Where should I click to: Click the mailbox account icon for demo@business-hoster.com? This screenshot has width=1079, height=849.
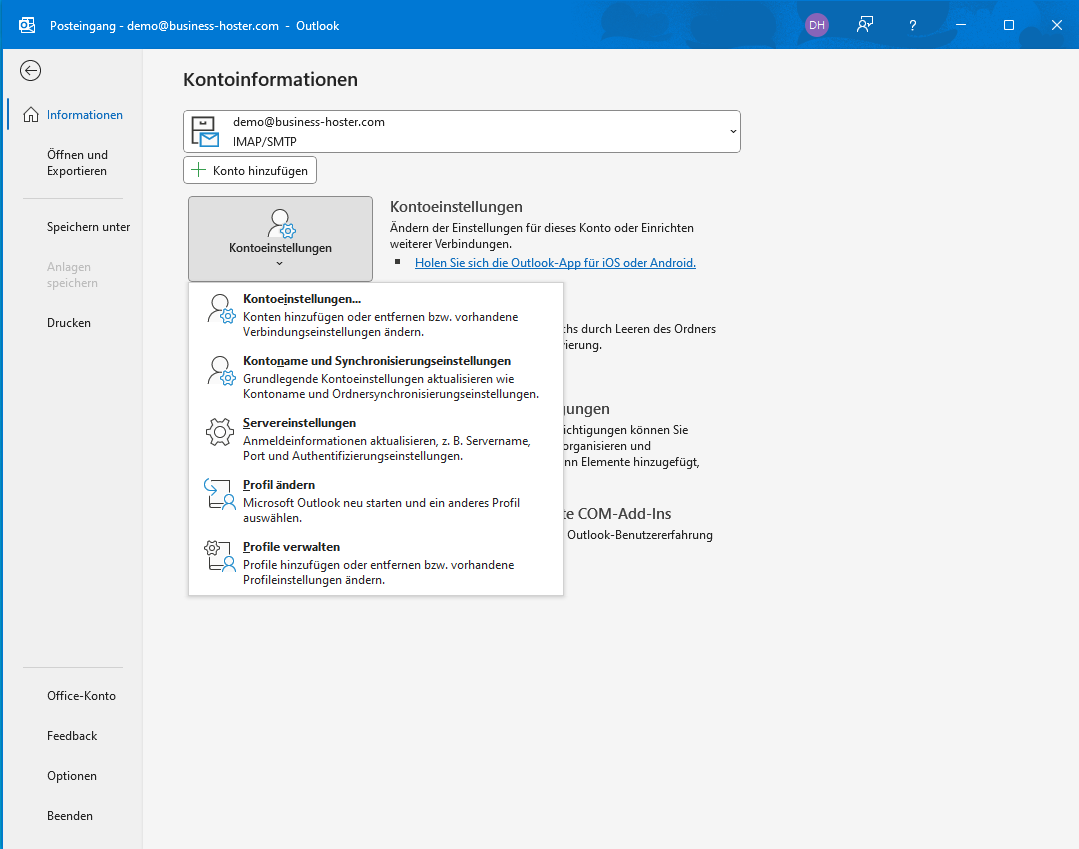tap(205, 131)
